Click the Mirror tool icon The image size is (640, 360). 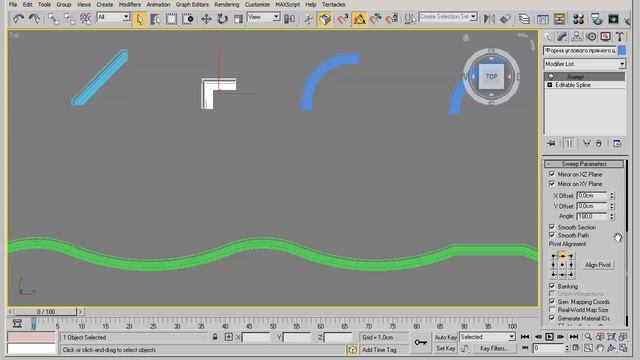pos(489,19)
